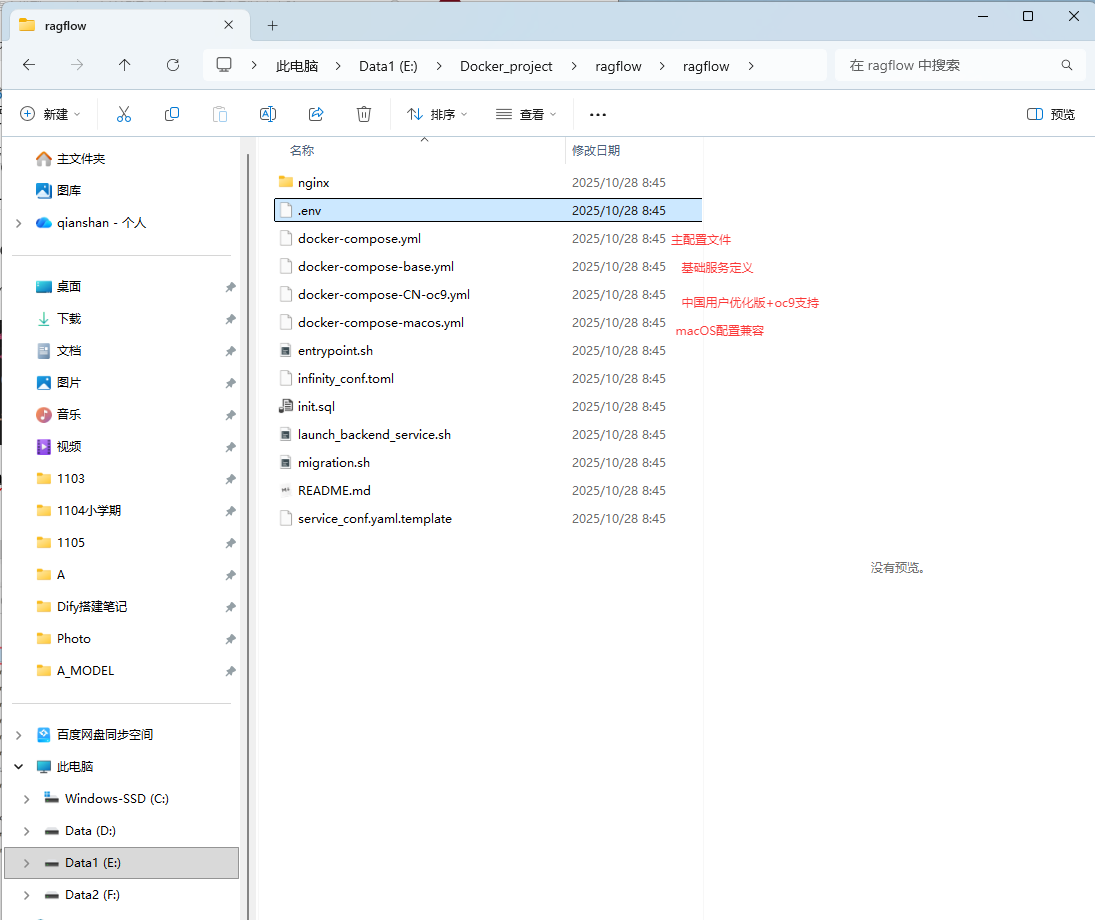Click the ragflow tab title
1095x920 pixels.
[x=66, y=26]
